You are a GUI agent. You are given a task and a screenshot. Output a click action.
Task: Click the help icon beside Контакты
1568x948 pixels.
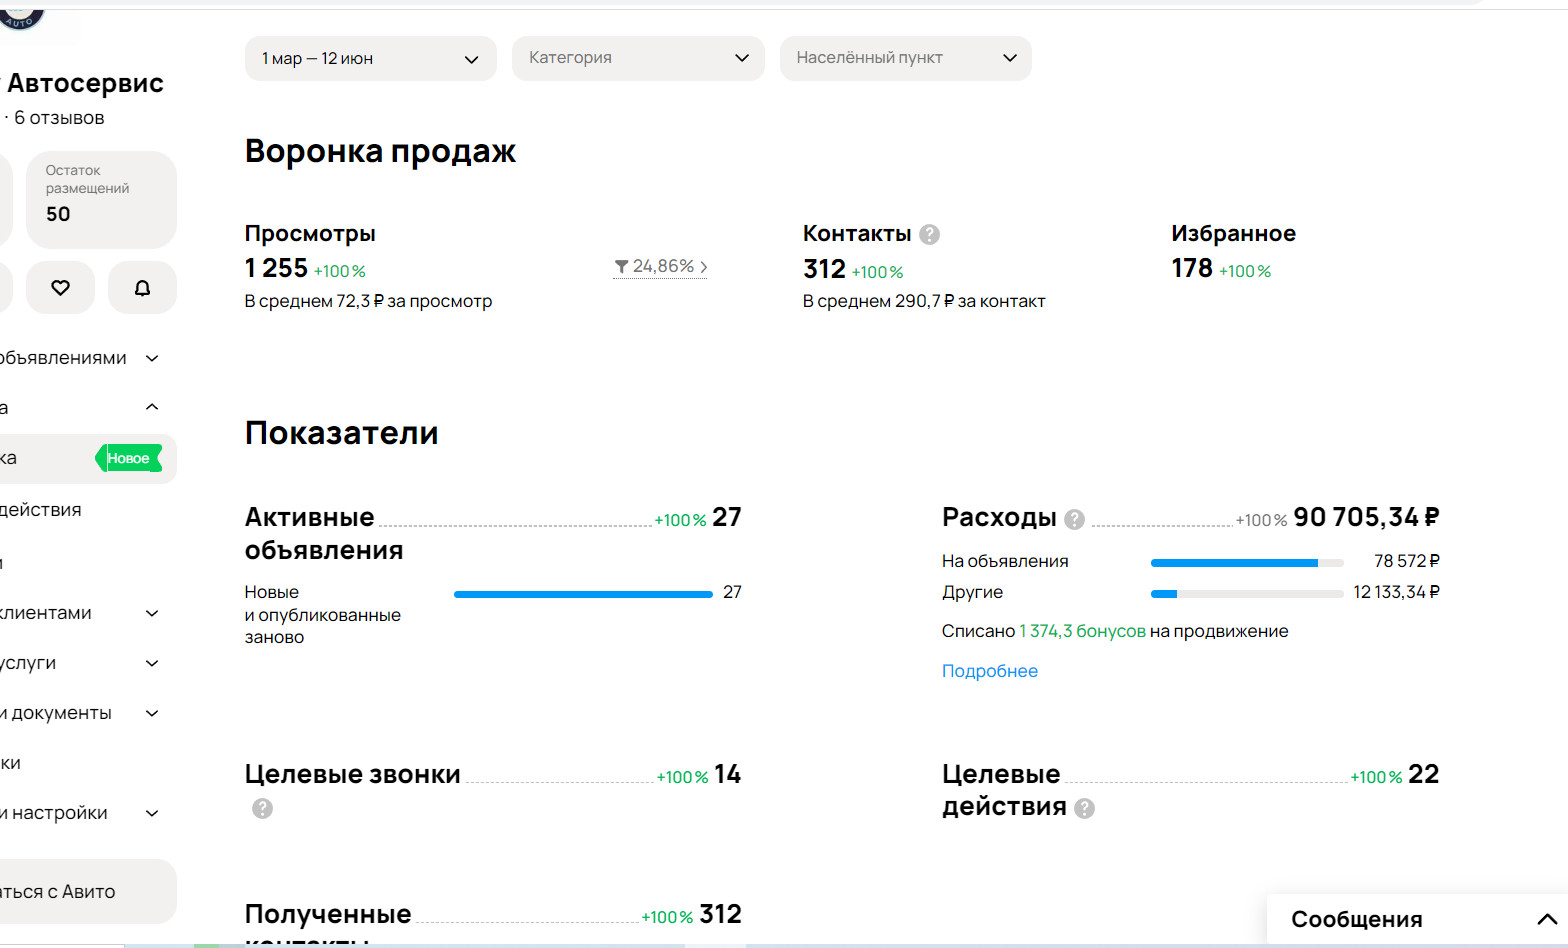pos(929,234)
